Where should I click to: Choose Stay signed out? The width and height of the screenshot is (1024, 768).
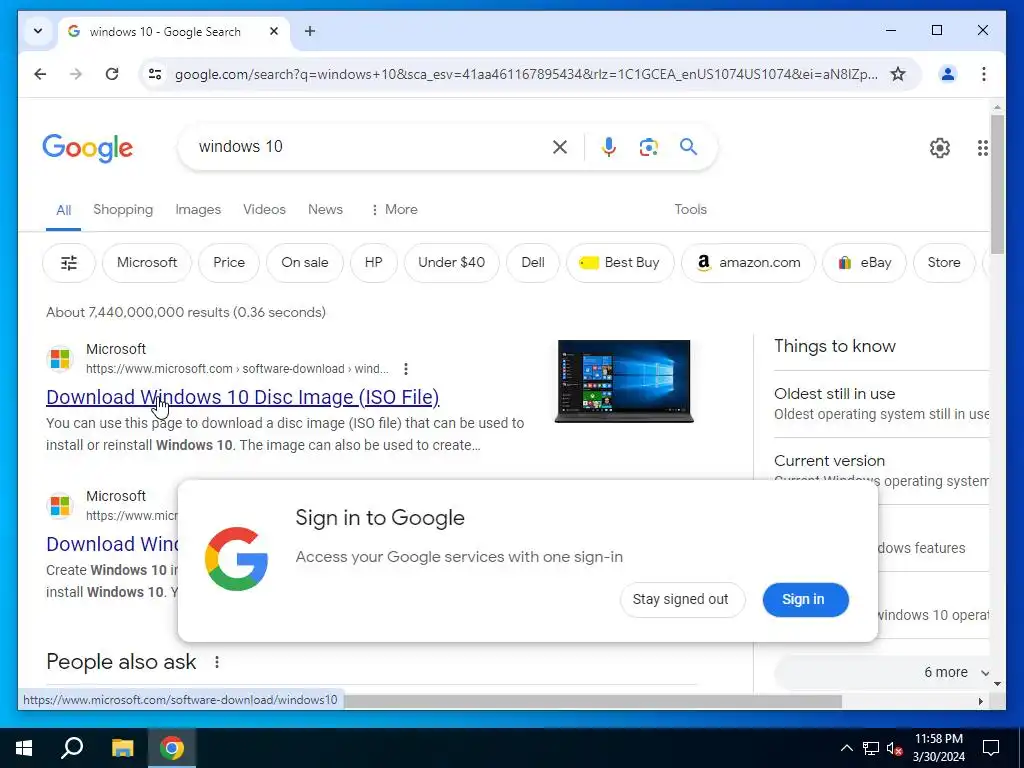pyautogui.click(x=682, y=600)
